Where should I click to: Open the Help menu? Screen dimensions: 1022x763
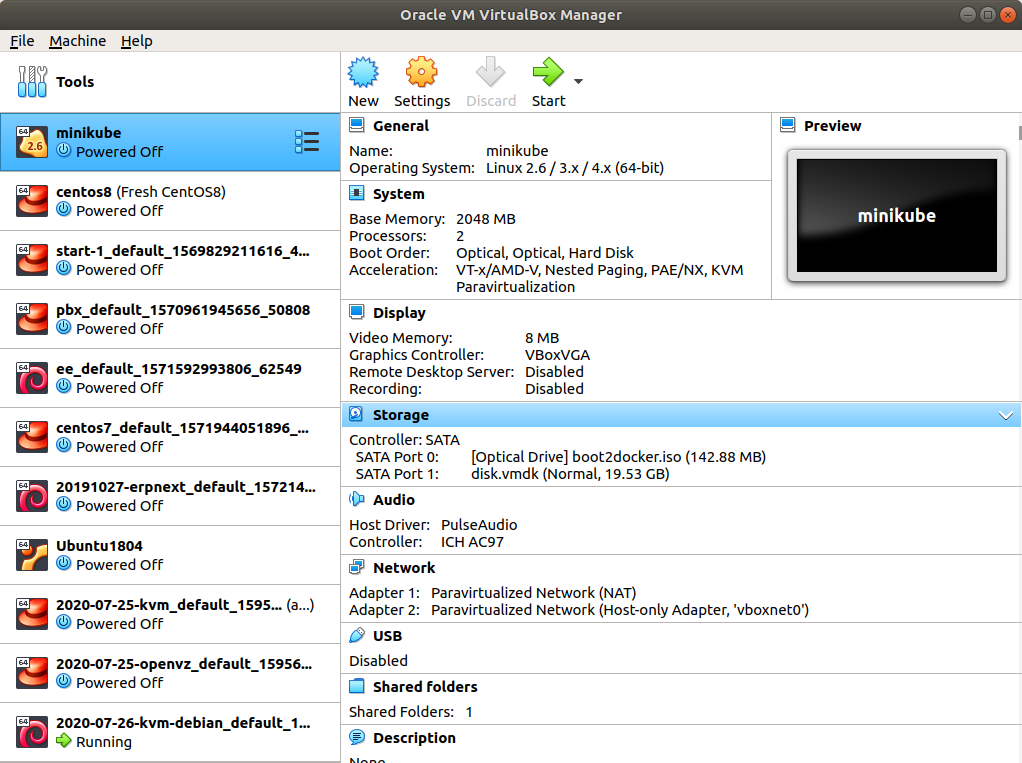coord(137,41)
